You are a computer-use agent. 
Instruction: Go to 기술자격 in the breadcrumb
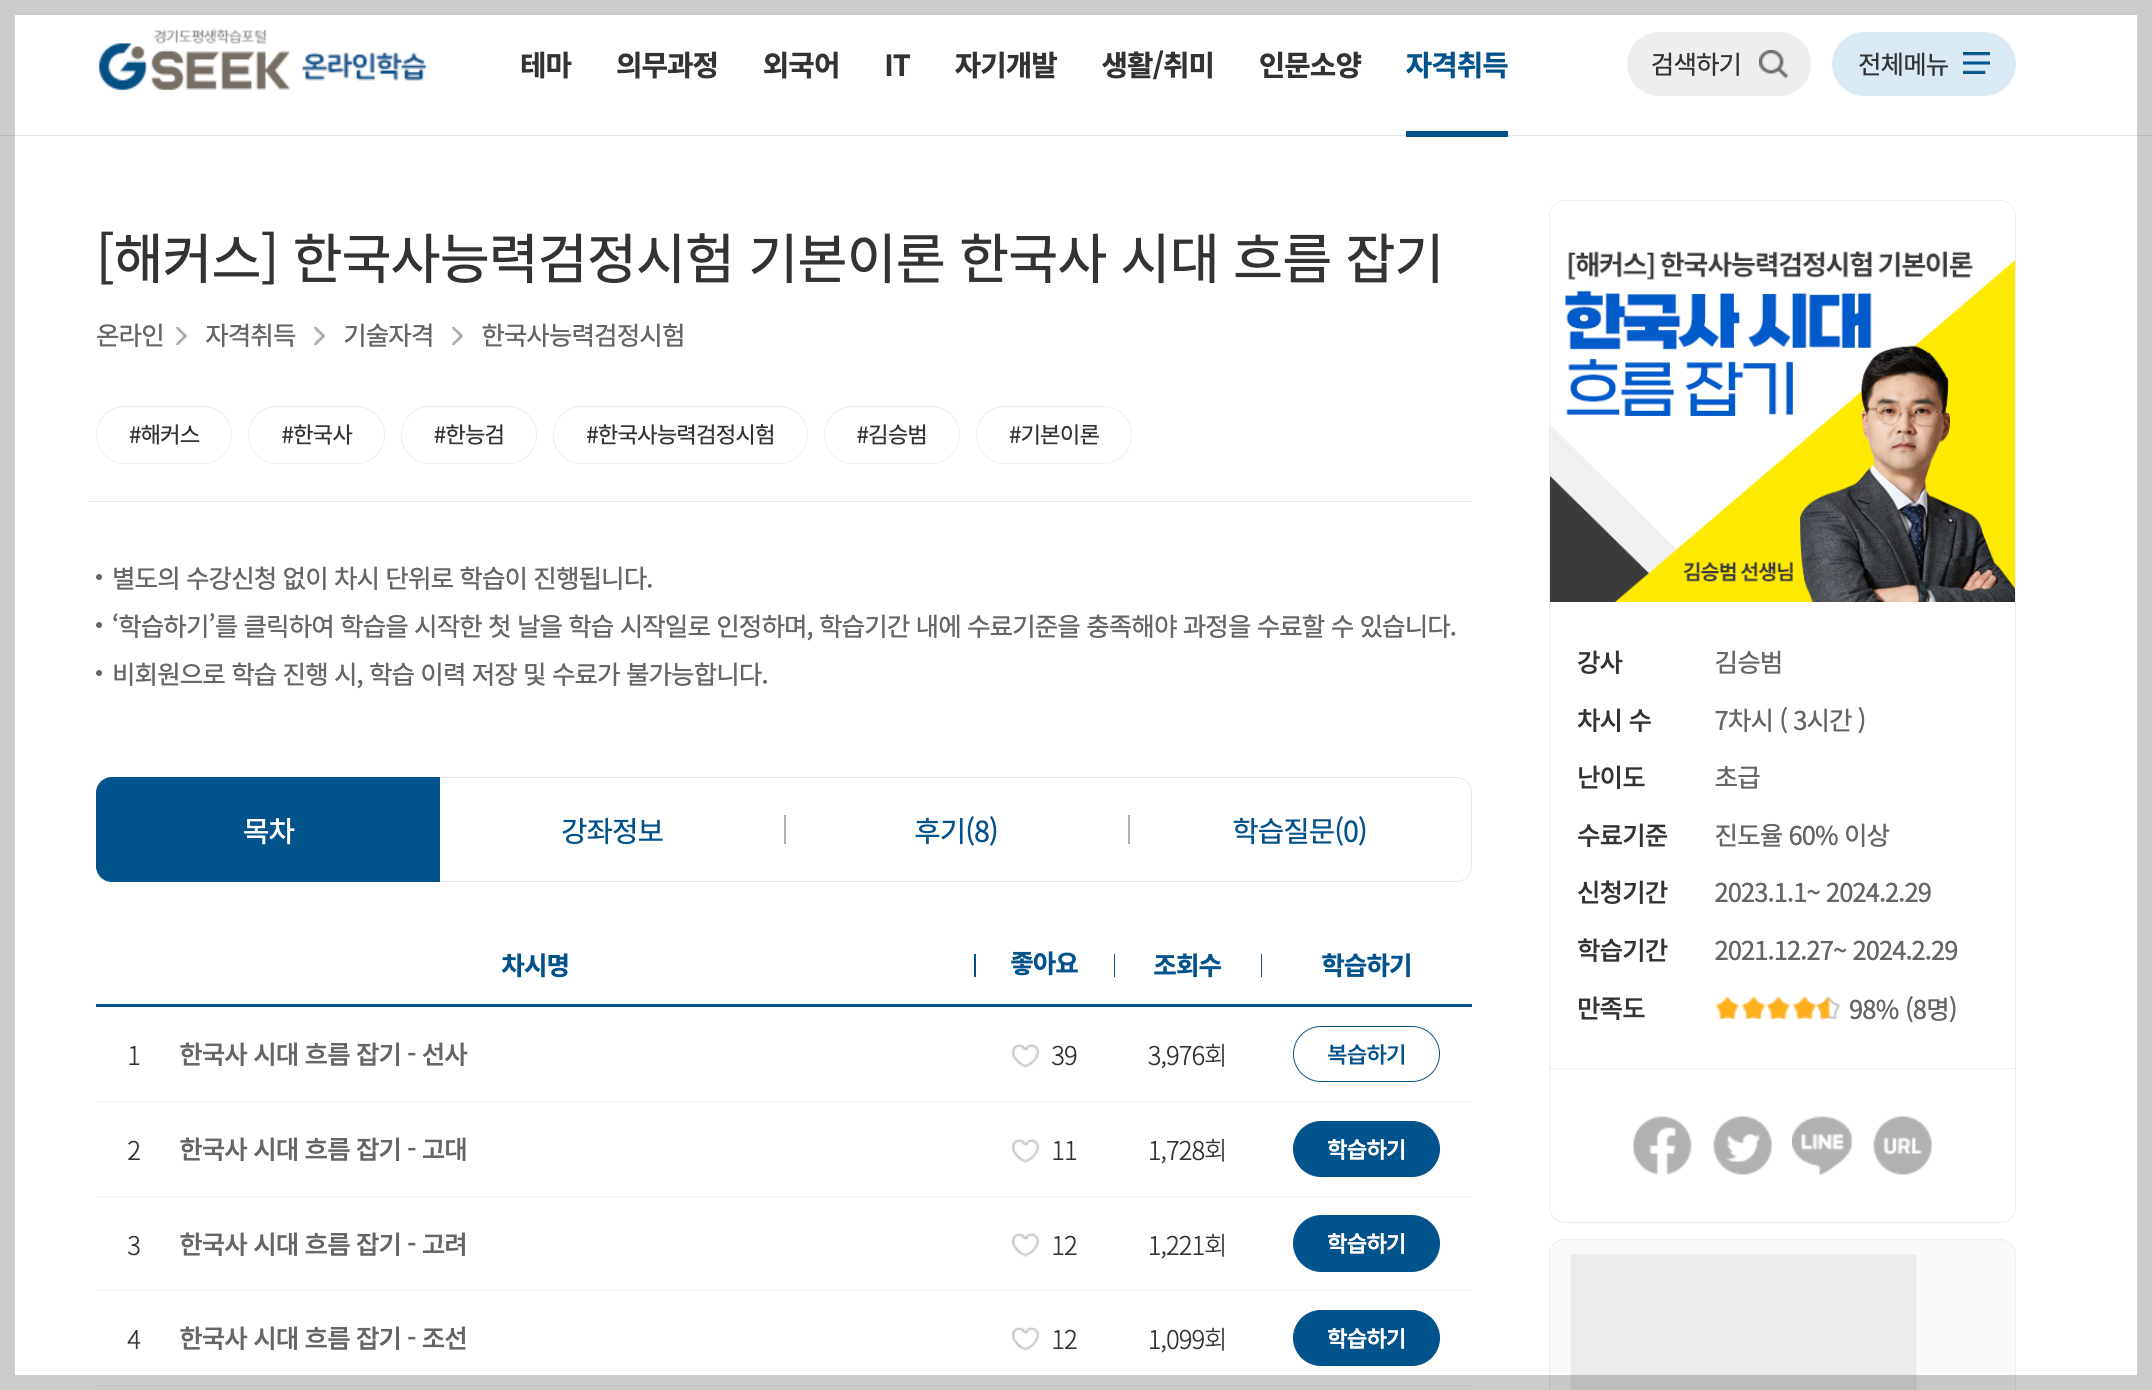(388, 335)
